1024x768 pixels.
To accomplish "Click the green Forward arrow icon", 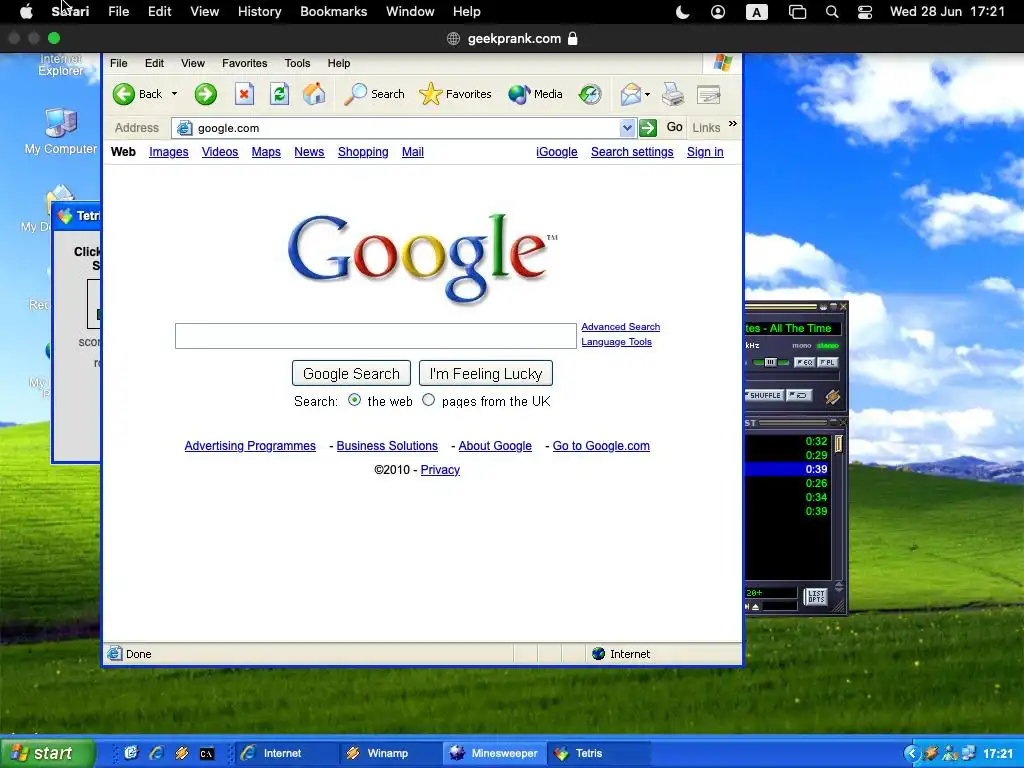I will coord(205,94).
